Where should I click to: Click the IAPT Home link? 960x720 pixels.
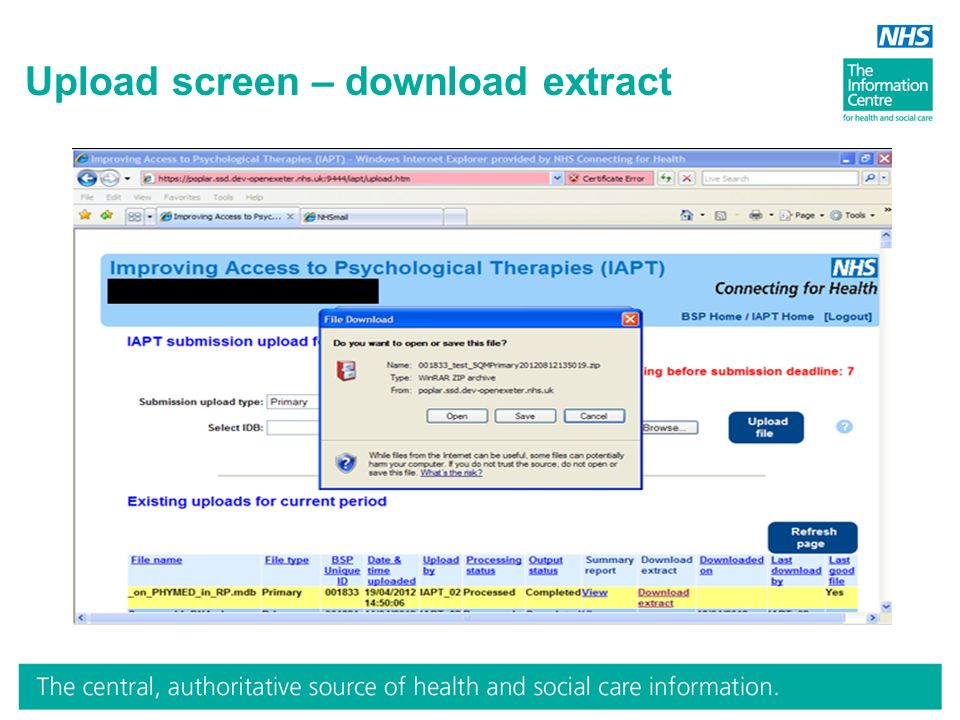point(783,317)
